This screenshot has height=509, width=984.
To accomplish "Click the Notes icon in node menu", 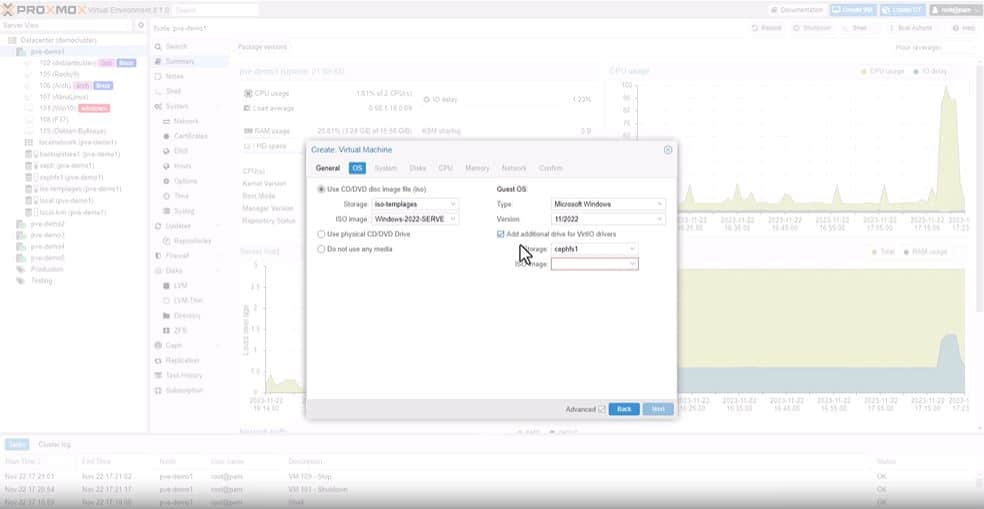I will 158,77.
